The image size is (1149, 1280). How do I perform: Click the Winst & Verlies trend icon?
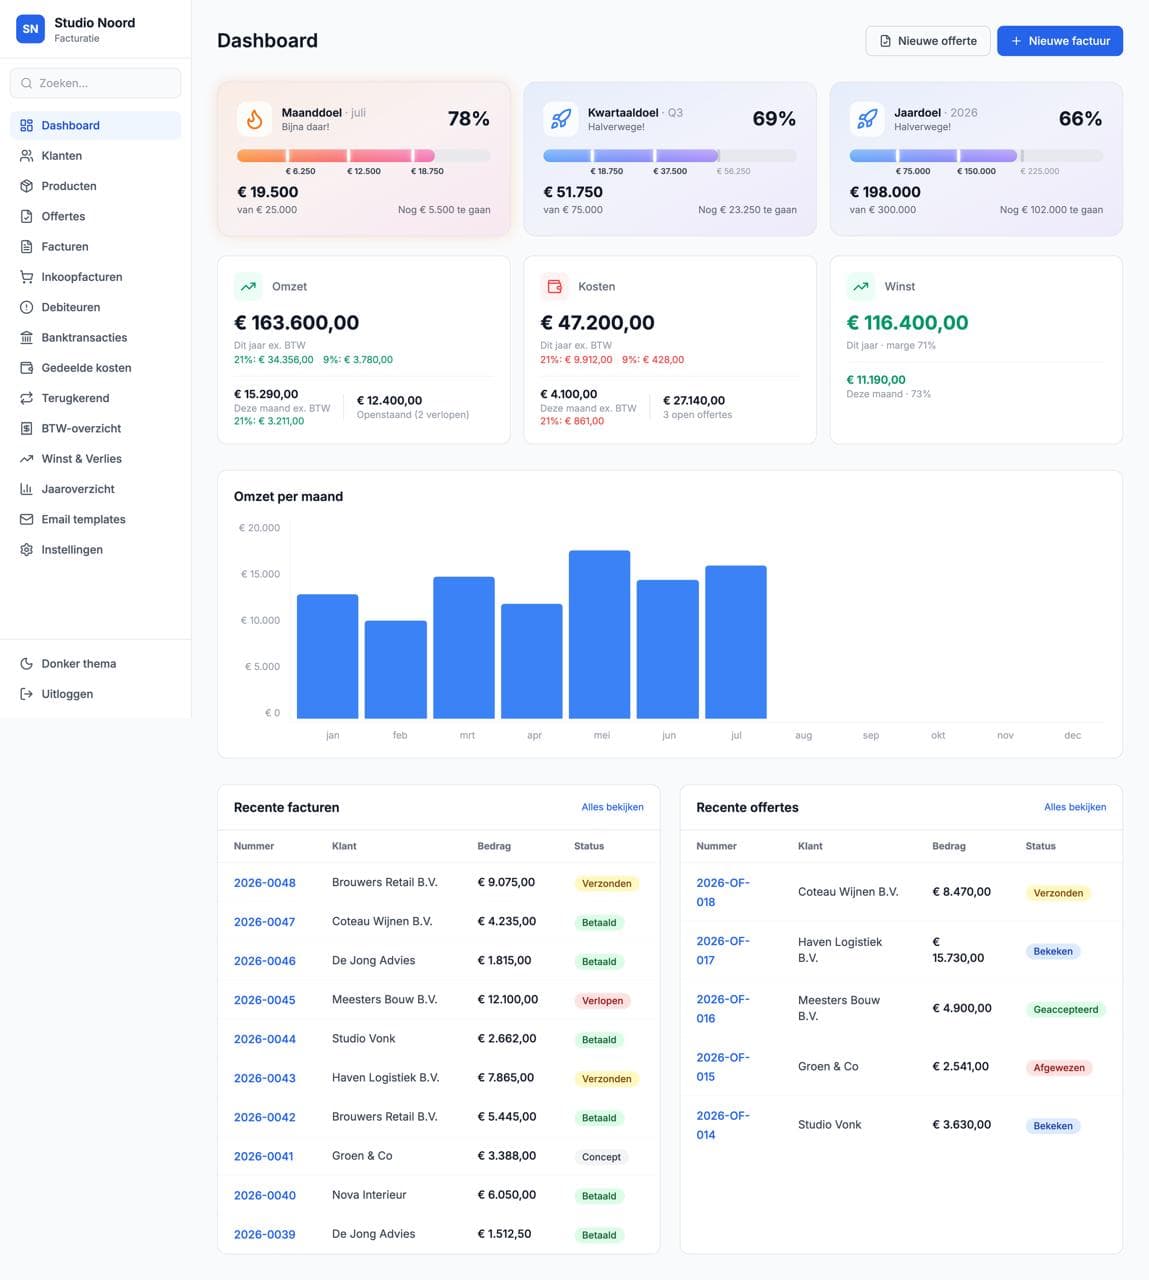pos(27,459)
